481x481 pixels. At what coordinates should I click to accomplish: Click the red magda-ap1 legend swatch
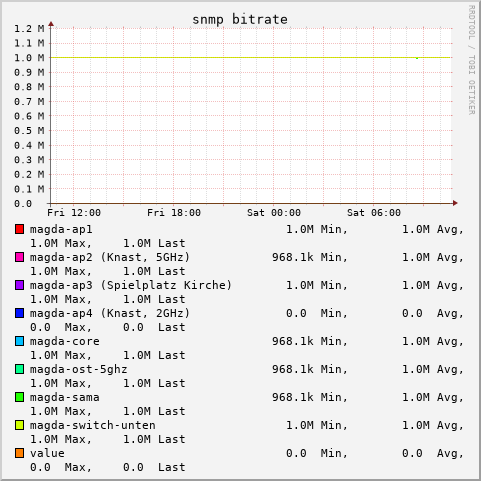click(x=19, y=229)
